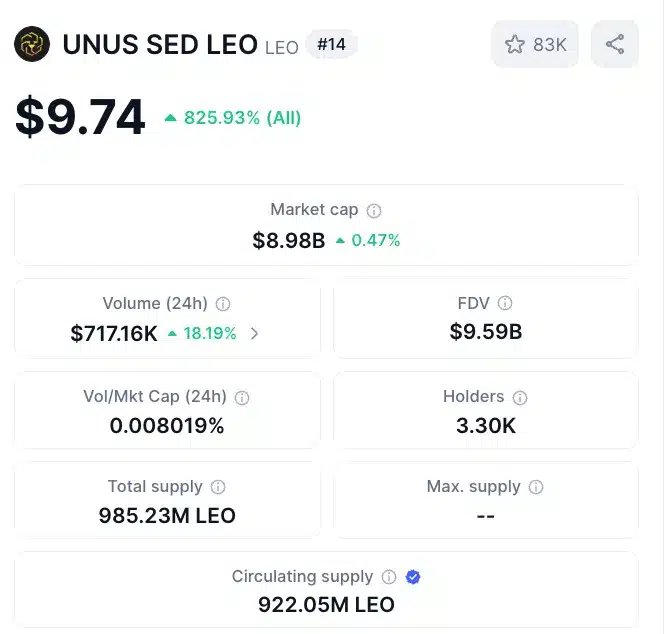Click the blue verified badge near Circulating supply
666x634 pixels.
pos(413,577)
